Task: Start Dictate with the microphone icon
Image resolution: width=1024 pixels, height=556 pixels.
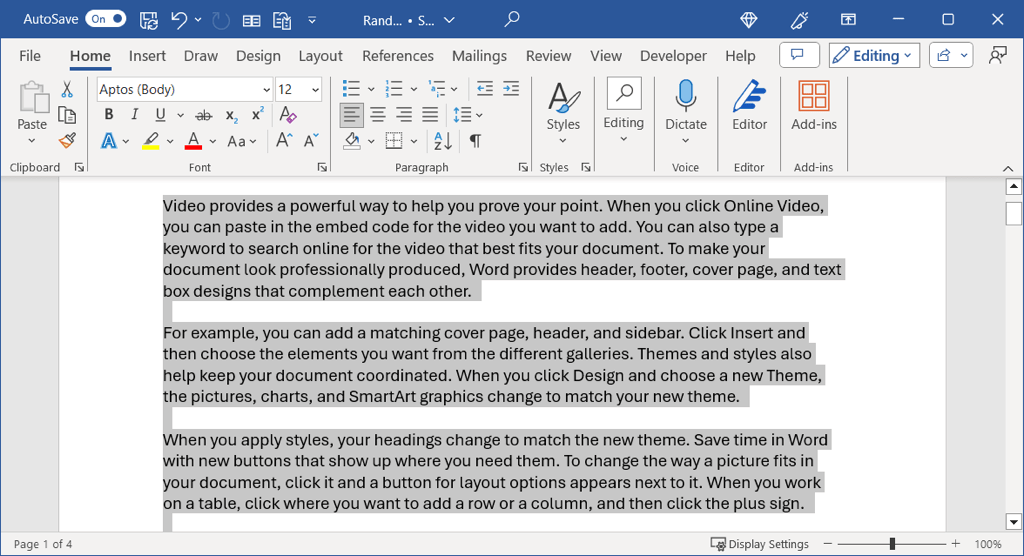Action: (685, 106)
